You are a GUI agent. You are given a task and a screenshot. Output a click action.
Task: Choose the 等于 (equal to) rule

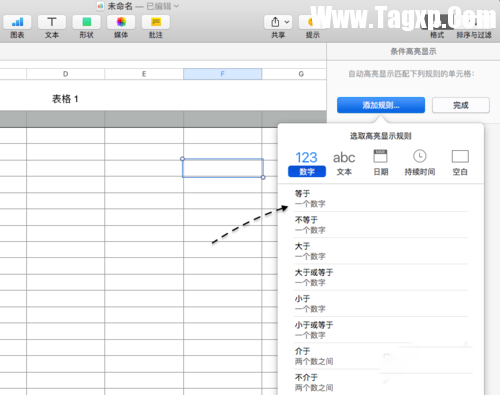[381, 199]
